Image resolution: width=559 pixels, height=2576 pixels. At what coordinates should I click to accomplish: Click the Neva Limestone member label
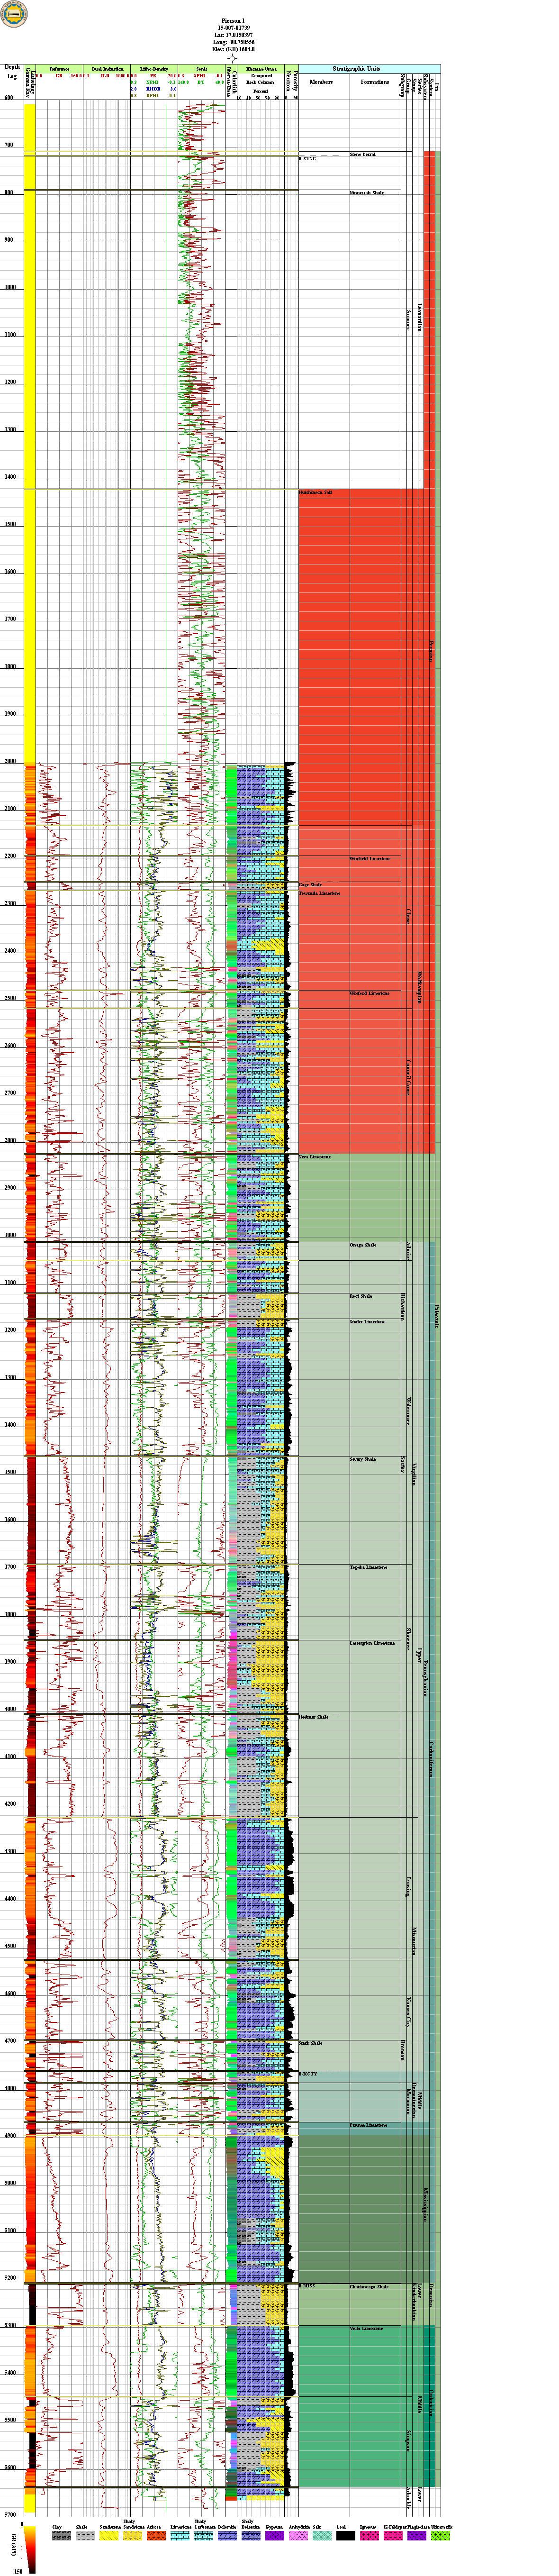coord(315,1157)
